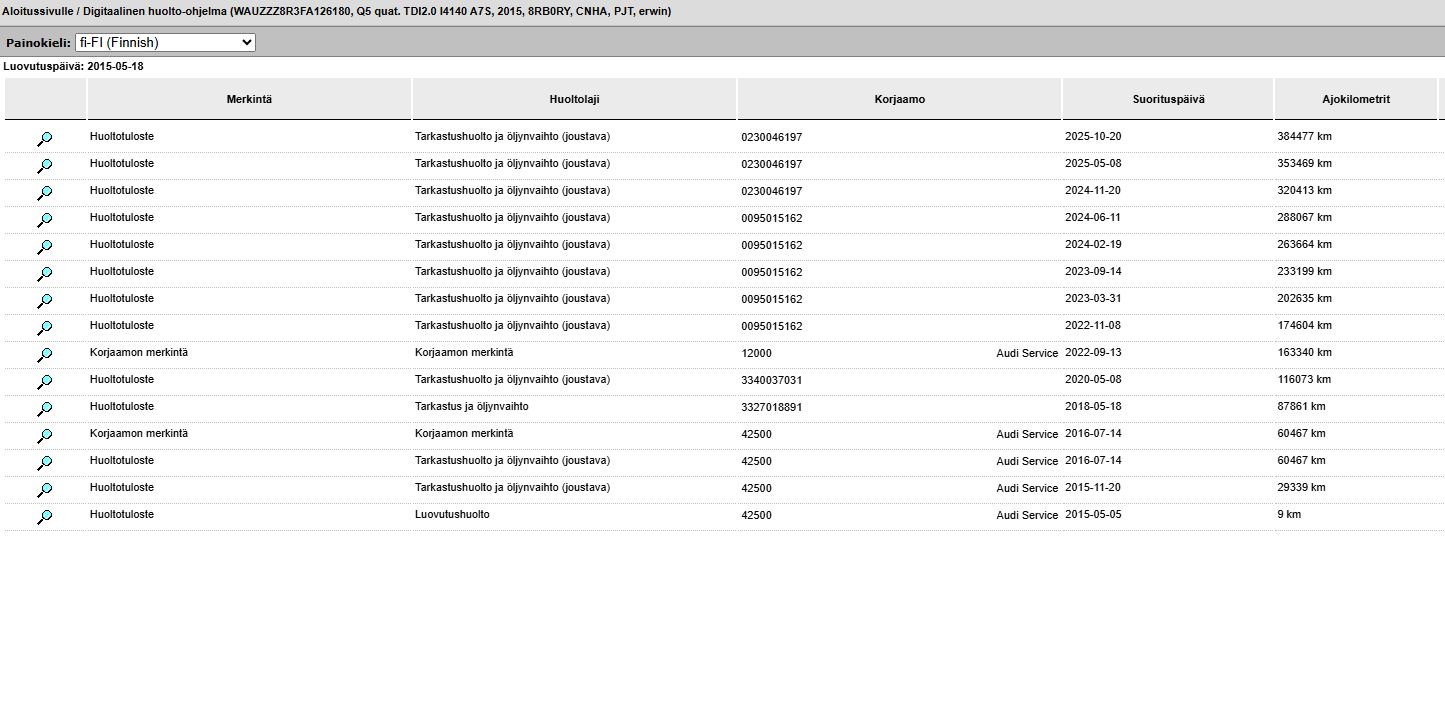Select the Korjaamo column header
This screenshot has width=1445, height=710.
899,99
